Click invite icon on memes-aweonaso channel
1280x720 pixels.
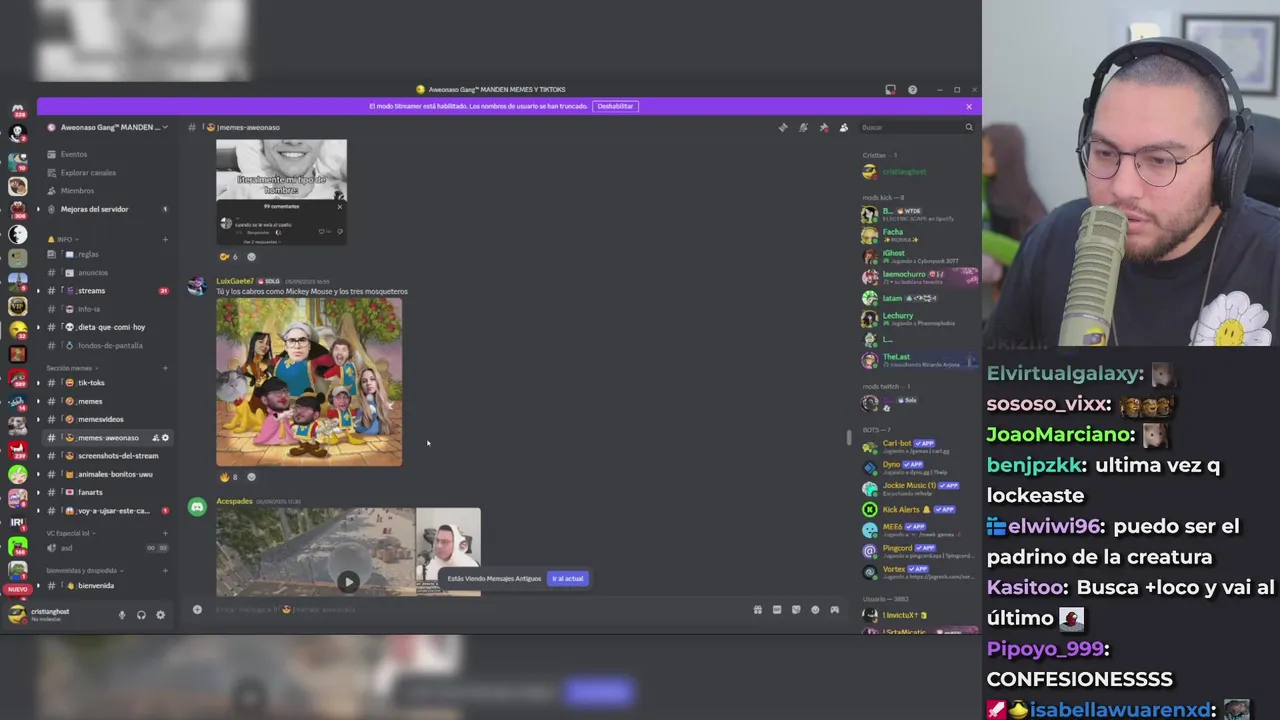pos(155,438)
